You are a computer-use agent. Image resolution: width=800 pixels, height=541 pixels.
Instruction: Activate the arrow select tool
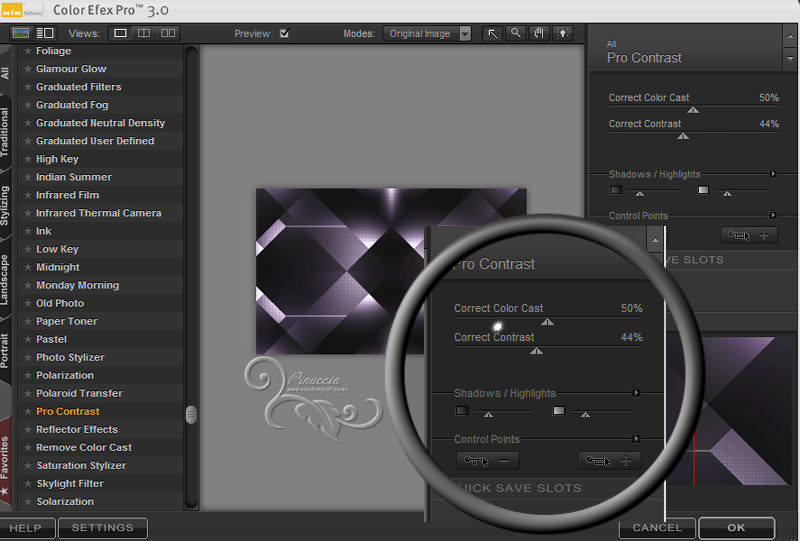click(x=493, y=34)
